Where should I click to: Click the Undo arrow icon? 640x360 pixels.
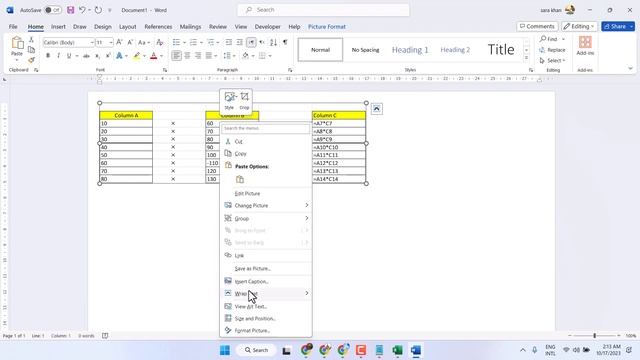[x=82, y=10]
